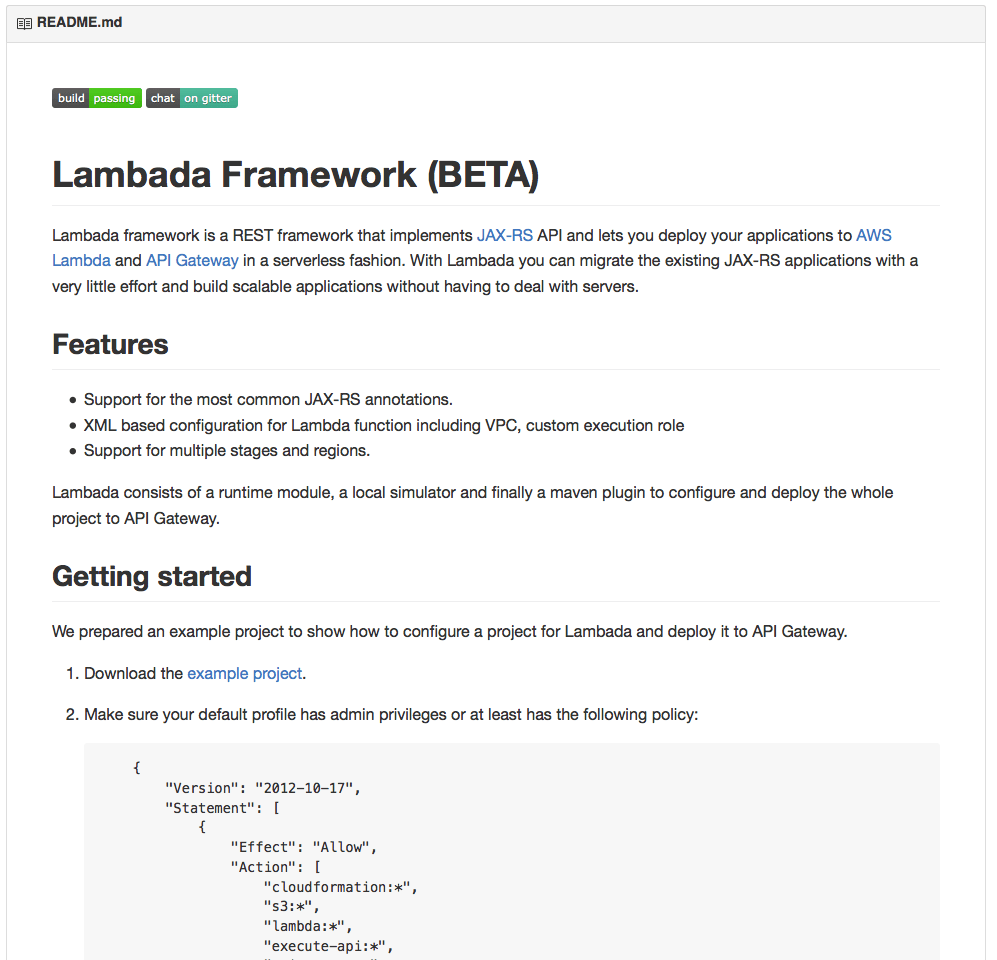
Task: Click the document icon beside README.md title
Action: pyautogui.click(x=23, y=22)
